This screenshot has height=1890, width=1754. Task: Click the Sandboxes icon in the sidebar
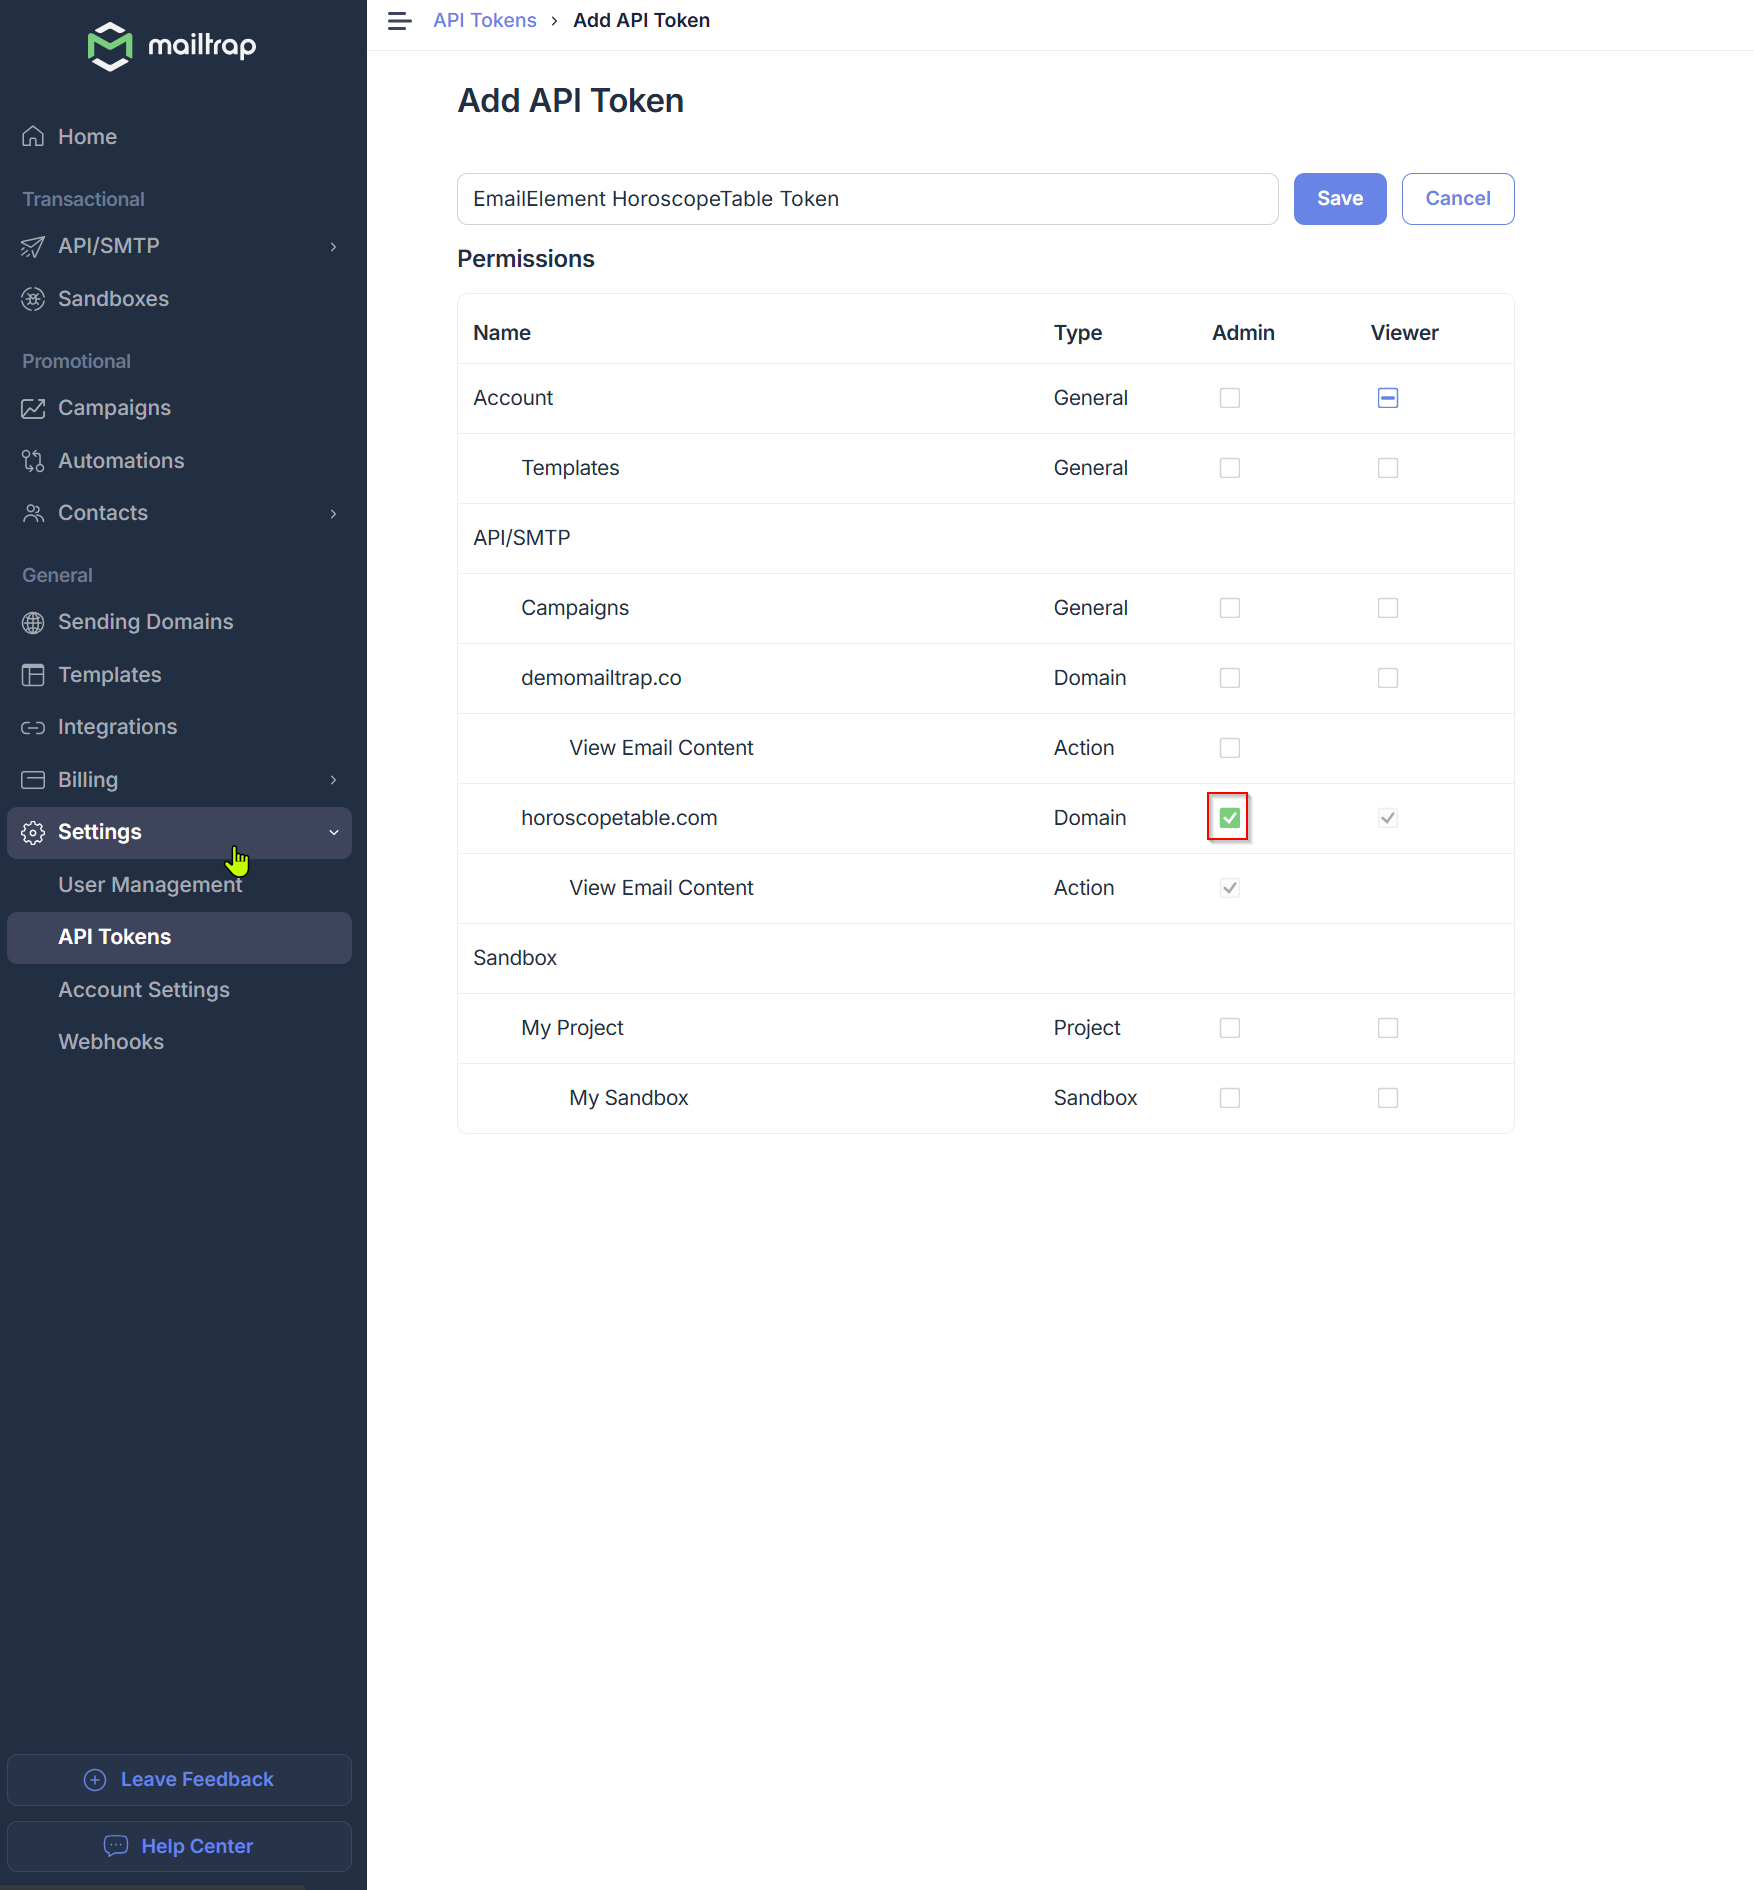pyautogui.click(x=33, y=299)
